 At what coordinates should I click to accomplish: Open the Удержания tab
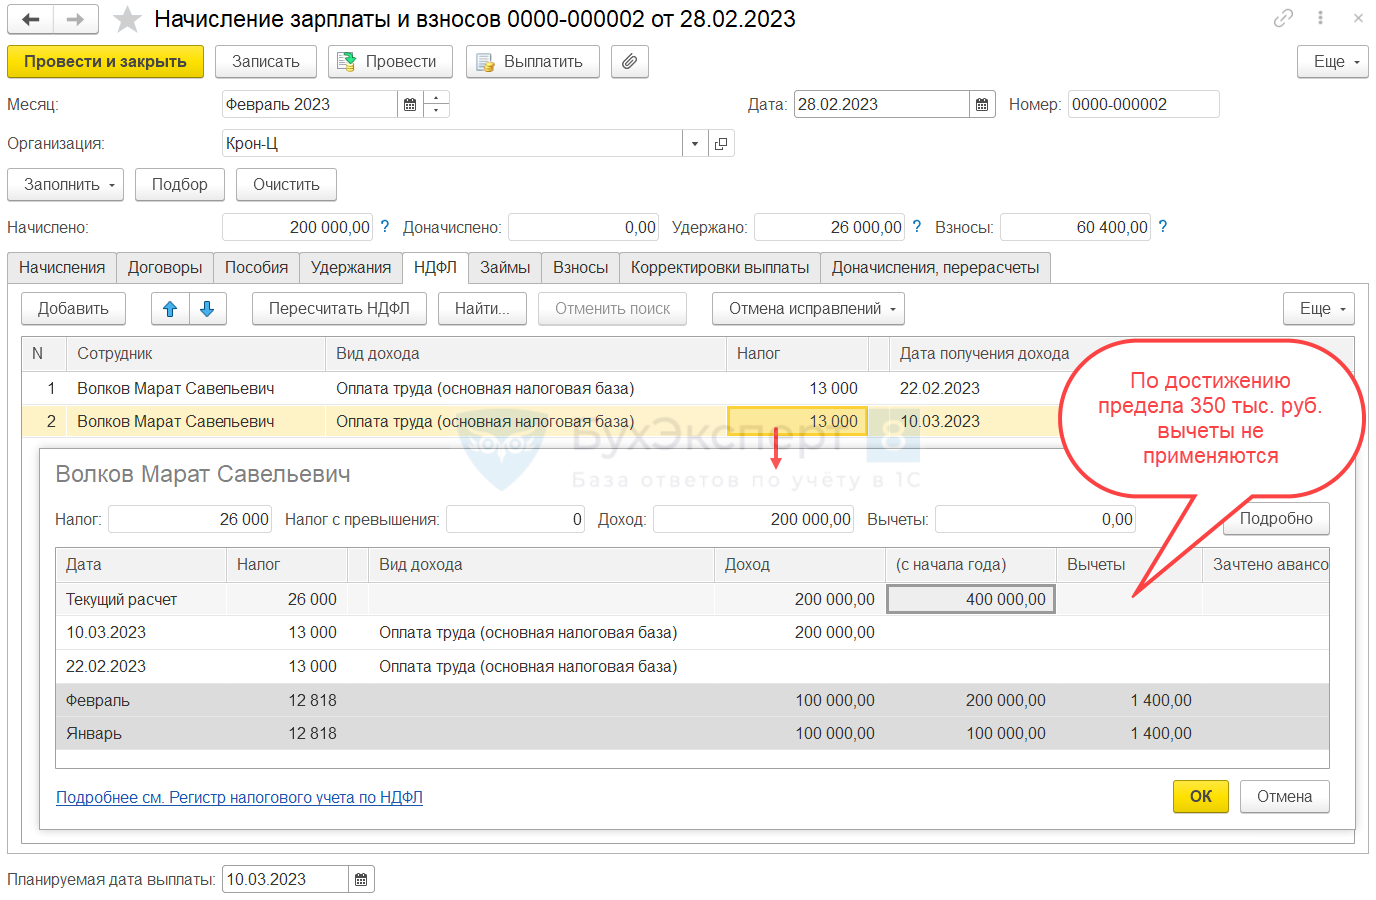point(350,268)
